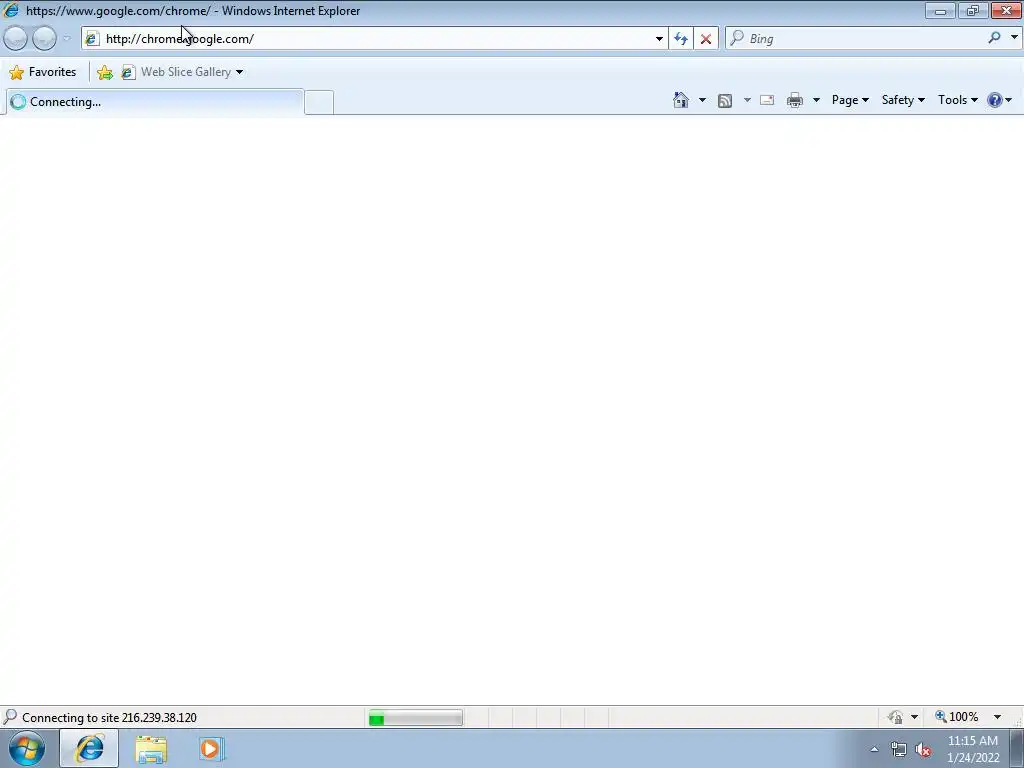
Task: Show hidden system tray icons
Action: pyautogui.click(x=874, y=749)
